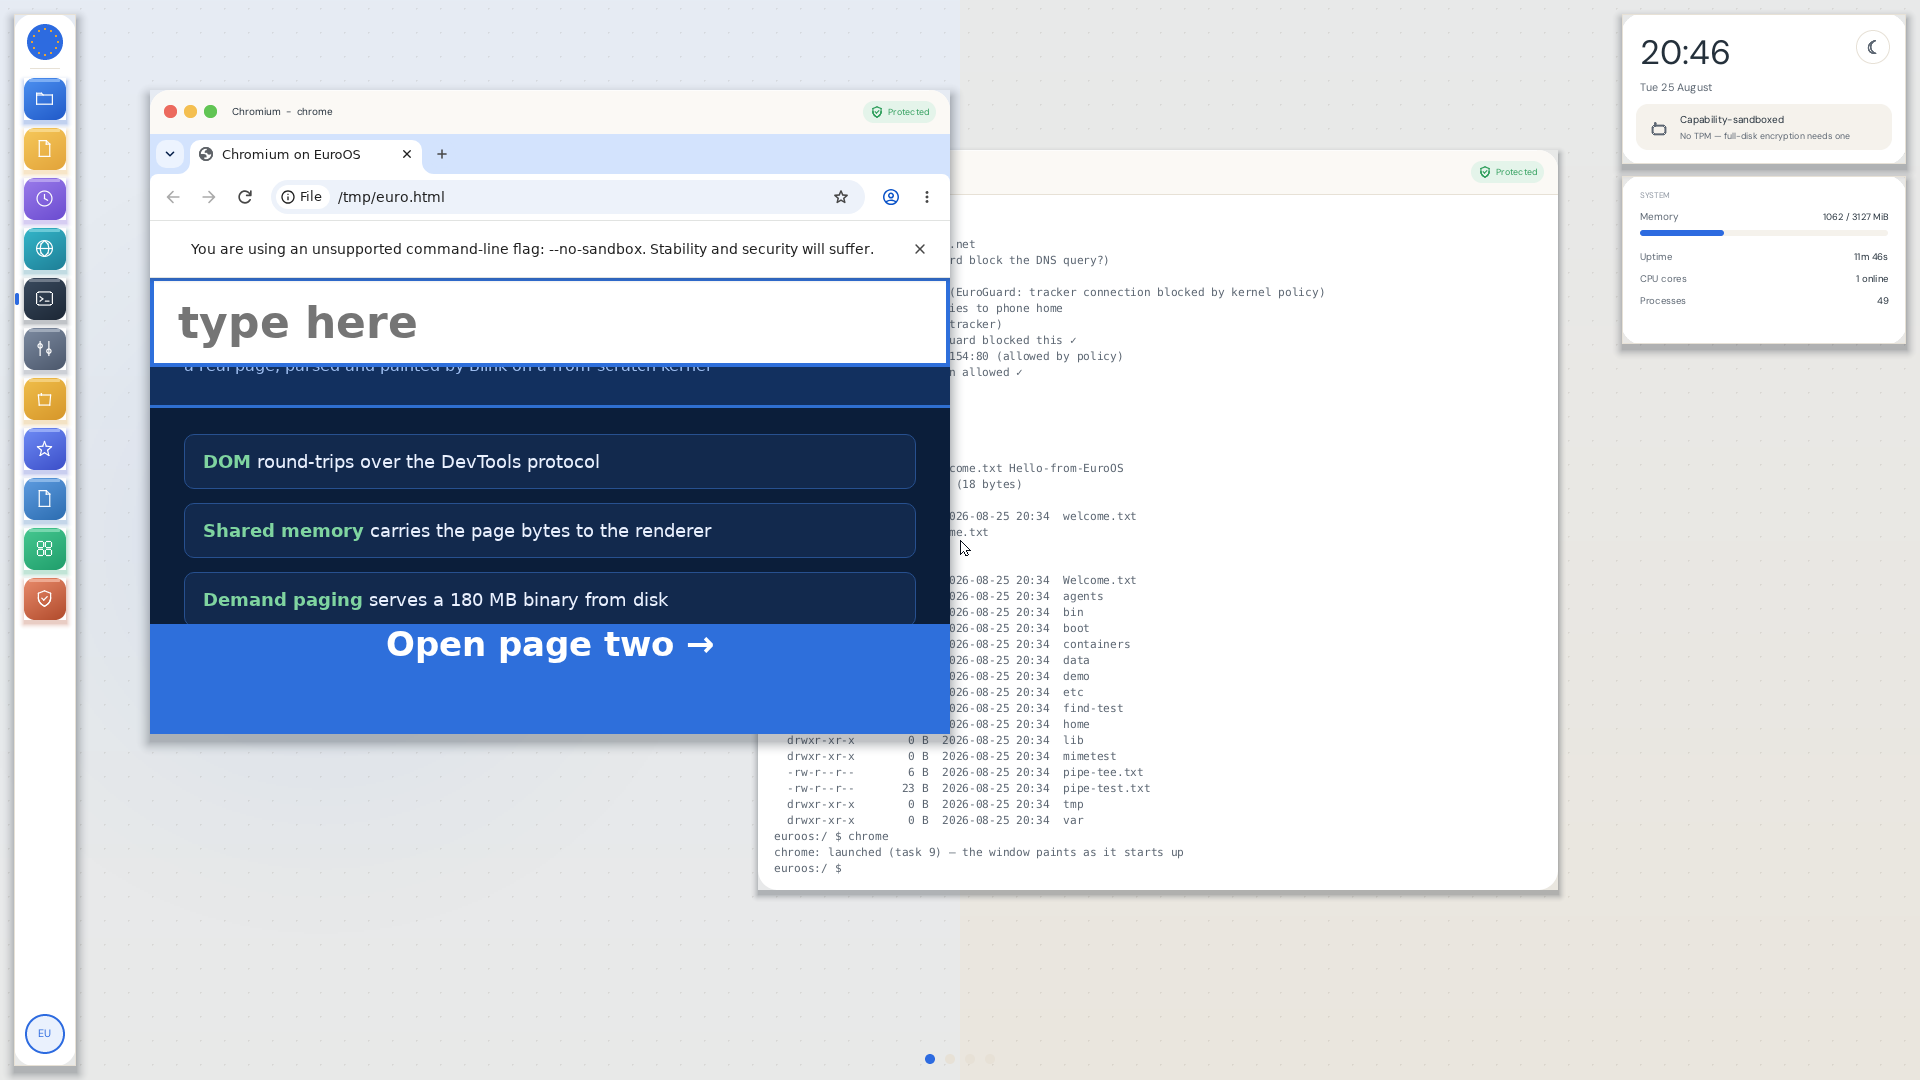Click the pipe-test.txt entry in the terminal
The image size is (1920, 1080).
[x=1106, y=788]
